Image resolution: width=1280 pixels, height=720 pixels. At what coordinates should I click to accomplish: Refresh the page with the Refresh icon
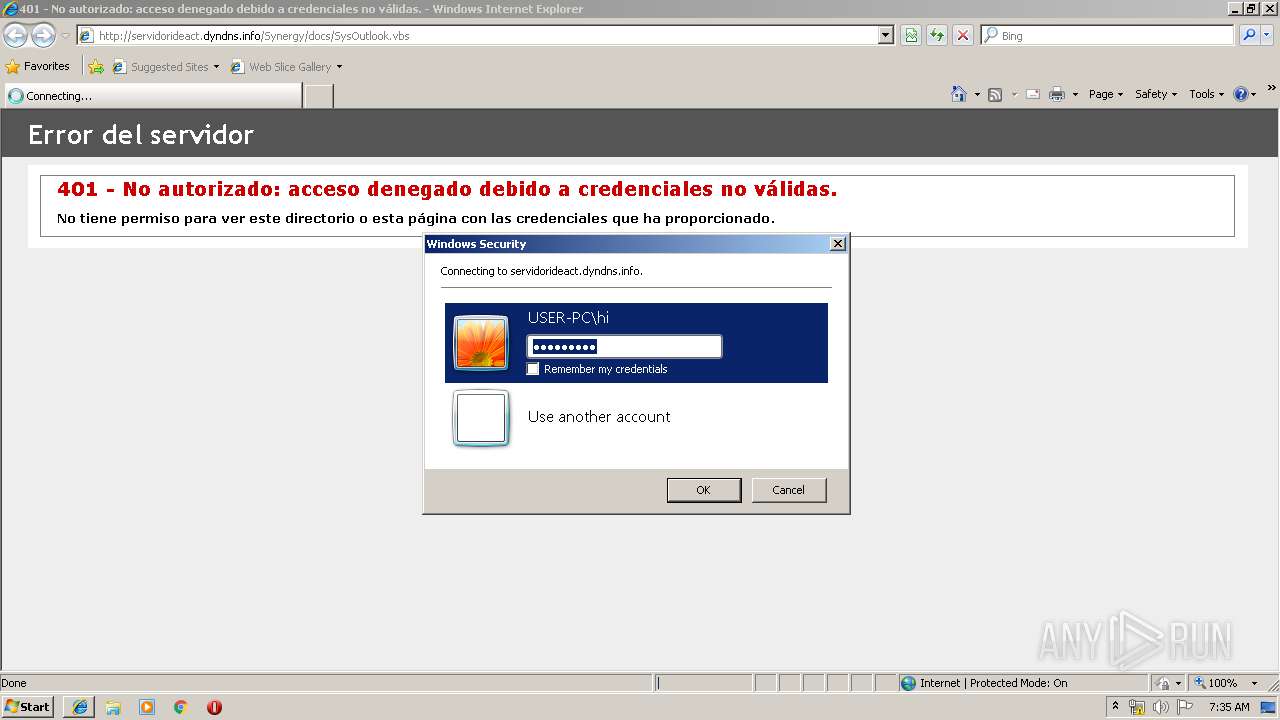coord(937,35)
